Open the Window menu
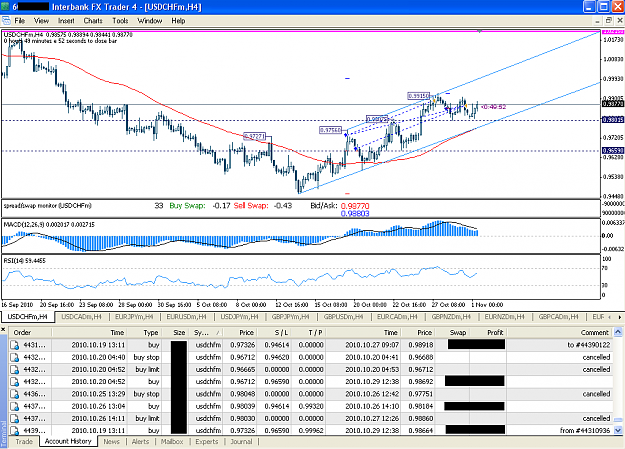Image resolution: width=625 pixels, height=449 pixels. coord(149,21)
